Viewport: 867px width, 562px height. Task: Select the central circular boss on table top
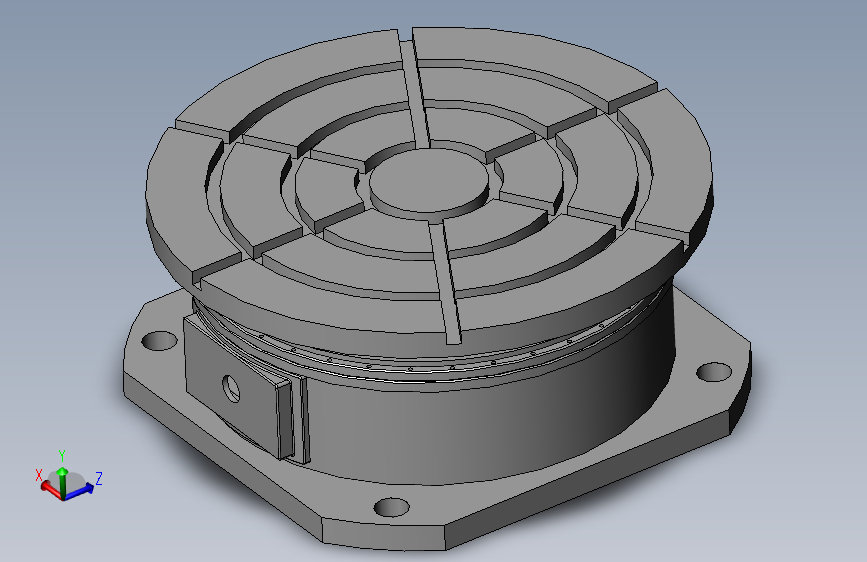(429, 181)
